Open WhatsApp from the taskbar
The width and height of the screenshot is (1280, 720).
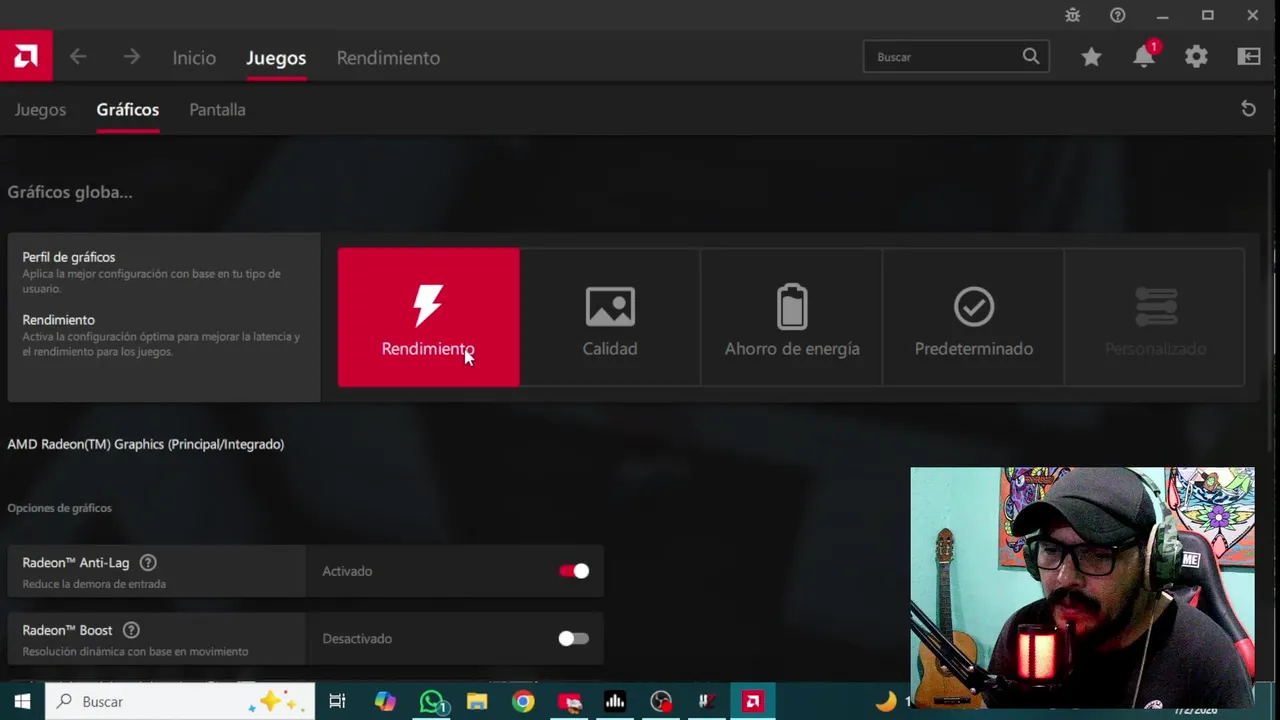coord(431,701)
